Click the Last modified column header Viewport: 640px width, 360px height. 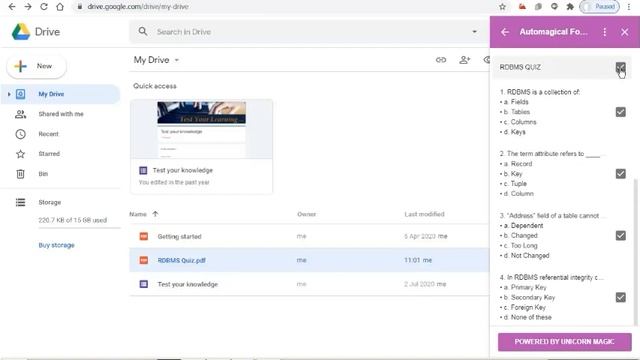[x=424, y=214]
